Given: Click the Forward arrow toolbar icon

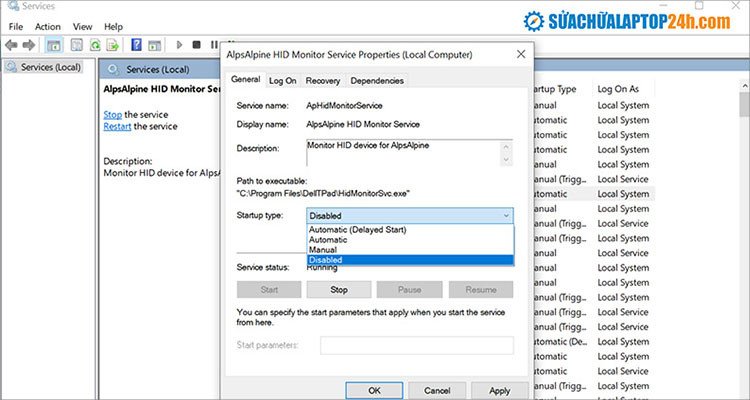Looking at the screenshot, I should (31, 45).
